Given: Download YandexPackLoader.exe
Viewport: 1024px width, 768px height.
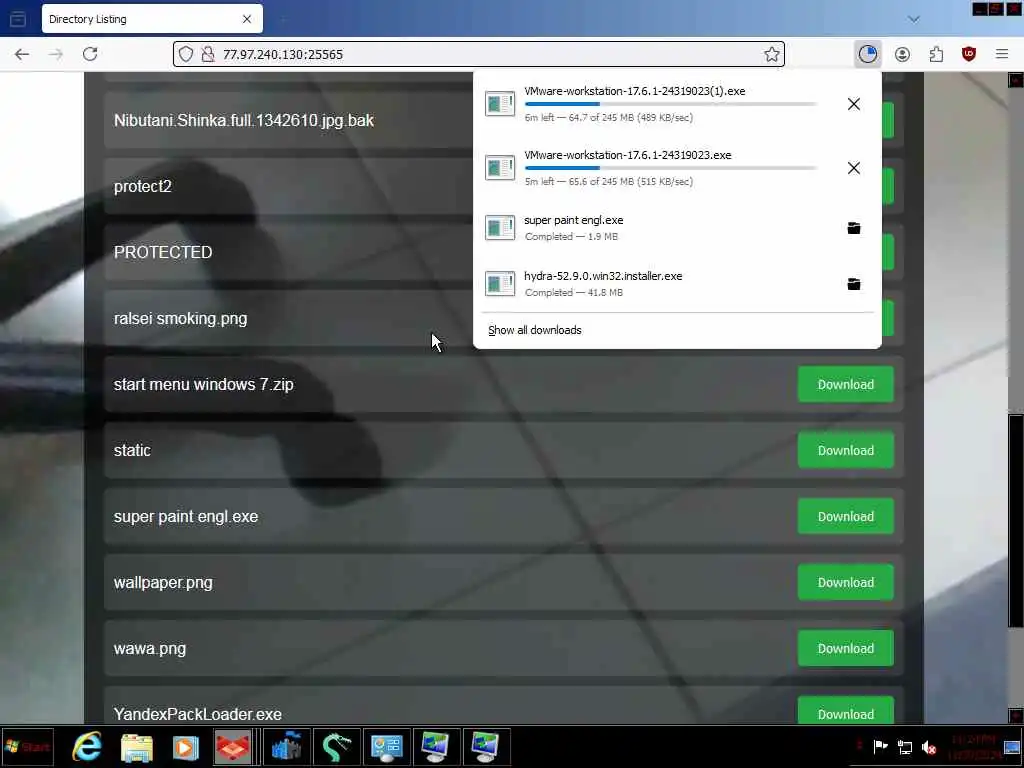Looking at the screenshot, I should point(846,712).
